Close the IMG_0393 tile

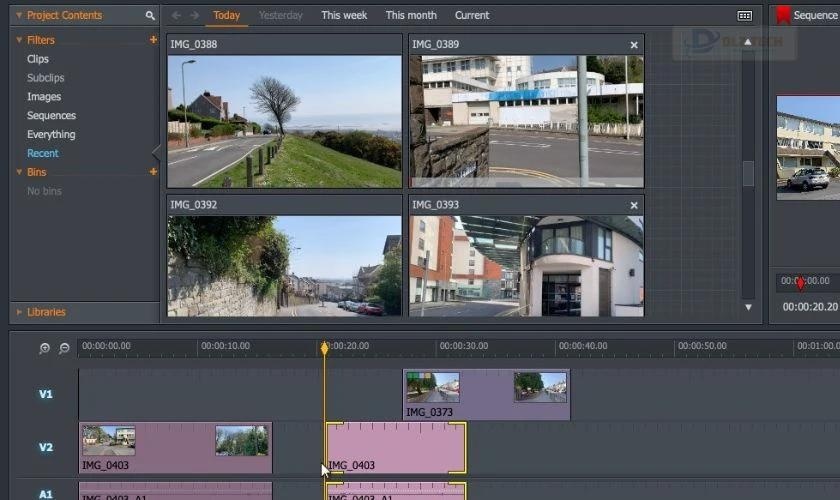point(634,205)
